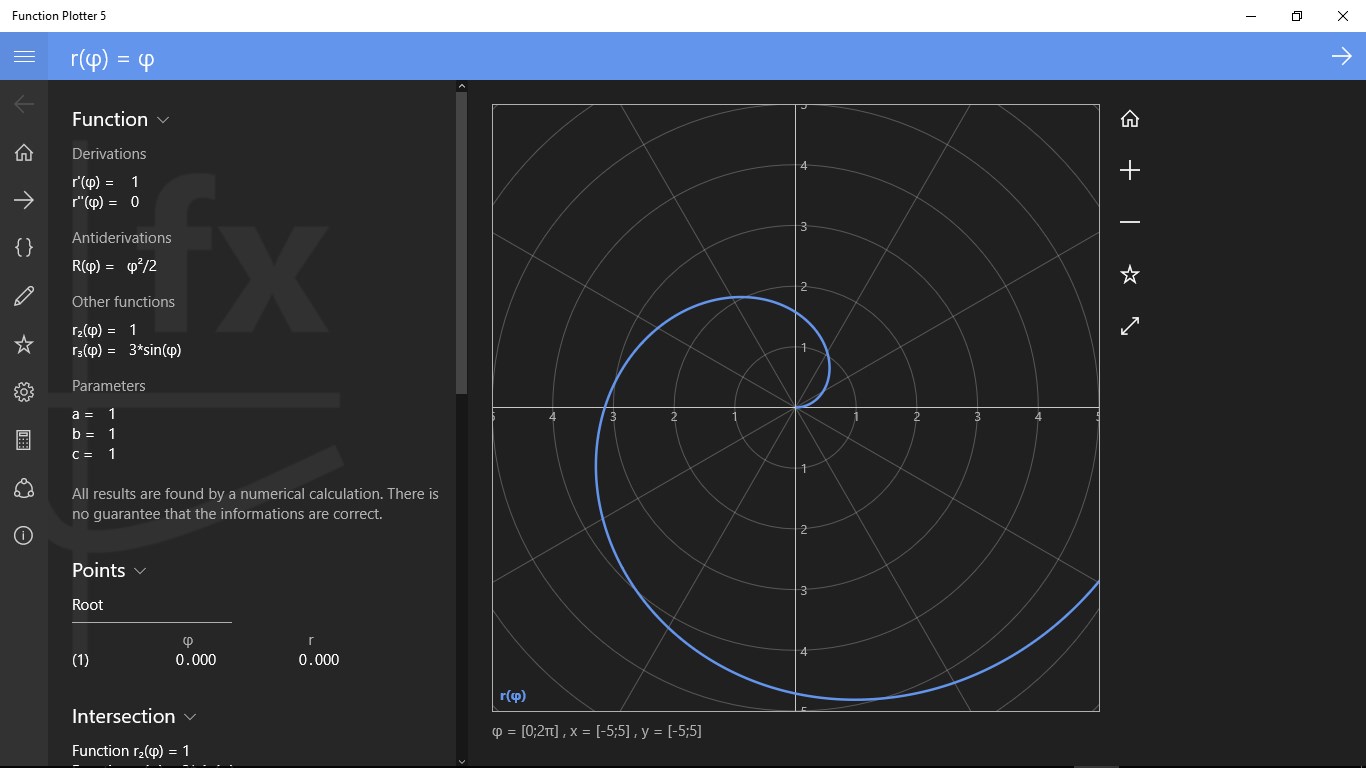1366x768 pixels.
Task: Open the hamburger navigation menu
Action: pos(24,56)
